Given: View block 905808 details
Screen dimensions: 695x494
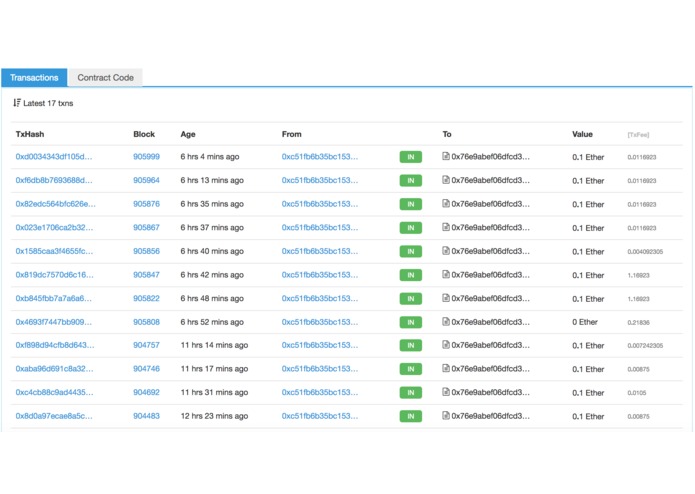Looking at the screenshot, I should tap(146, 322).
